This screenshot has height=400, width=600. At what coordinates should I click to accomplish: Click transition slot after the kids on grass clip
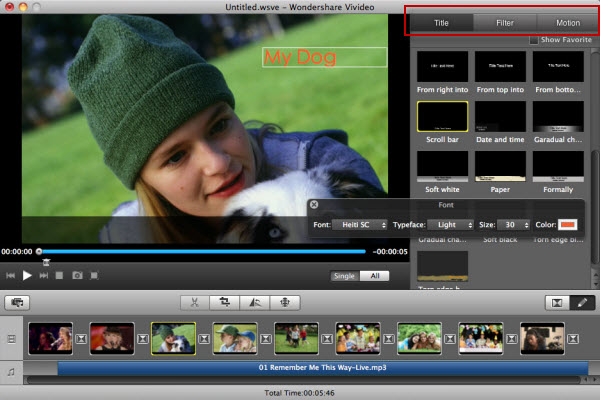click(x=327, y=339)
